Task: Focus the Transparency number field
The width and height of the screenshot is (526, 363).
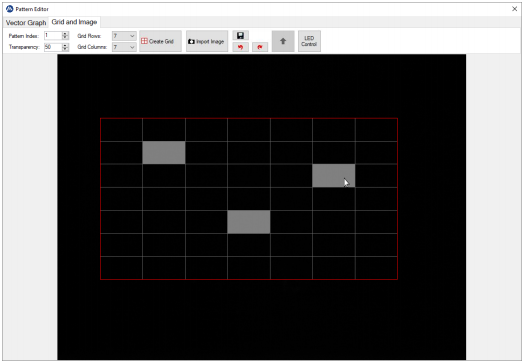Action: tap(53, 47)
